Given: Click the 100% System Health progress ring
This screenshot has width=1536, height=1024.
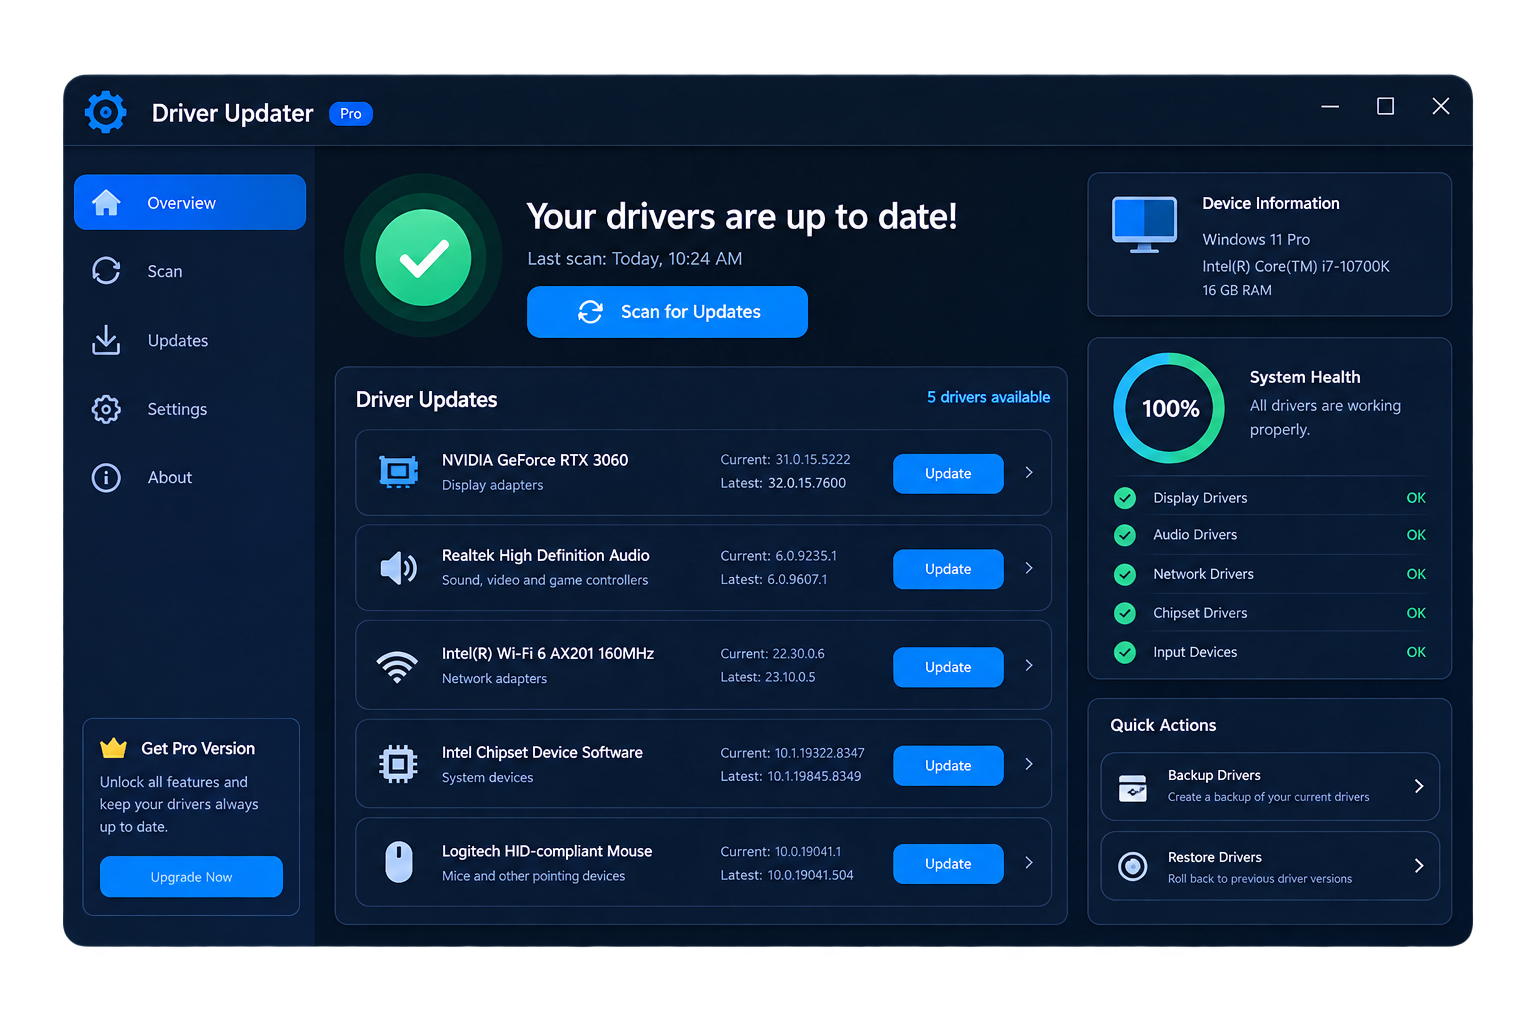Looking at the screenshot, I should pos(1169,408).
